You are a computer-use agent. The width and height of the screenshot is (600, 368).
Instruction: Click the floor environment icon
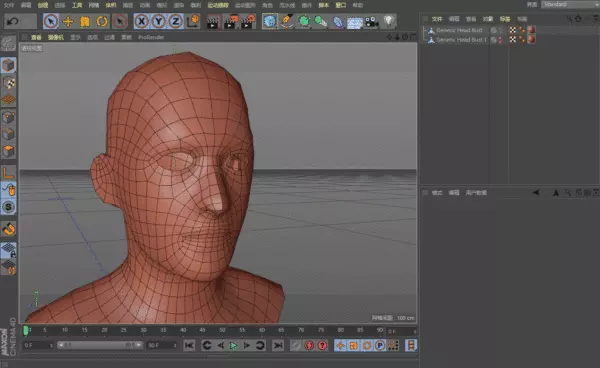[x=355, y=22]
